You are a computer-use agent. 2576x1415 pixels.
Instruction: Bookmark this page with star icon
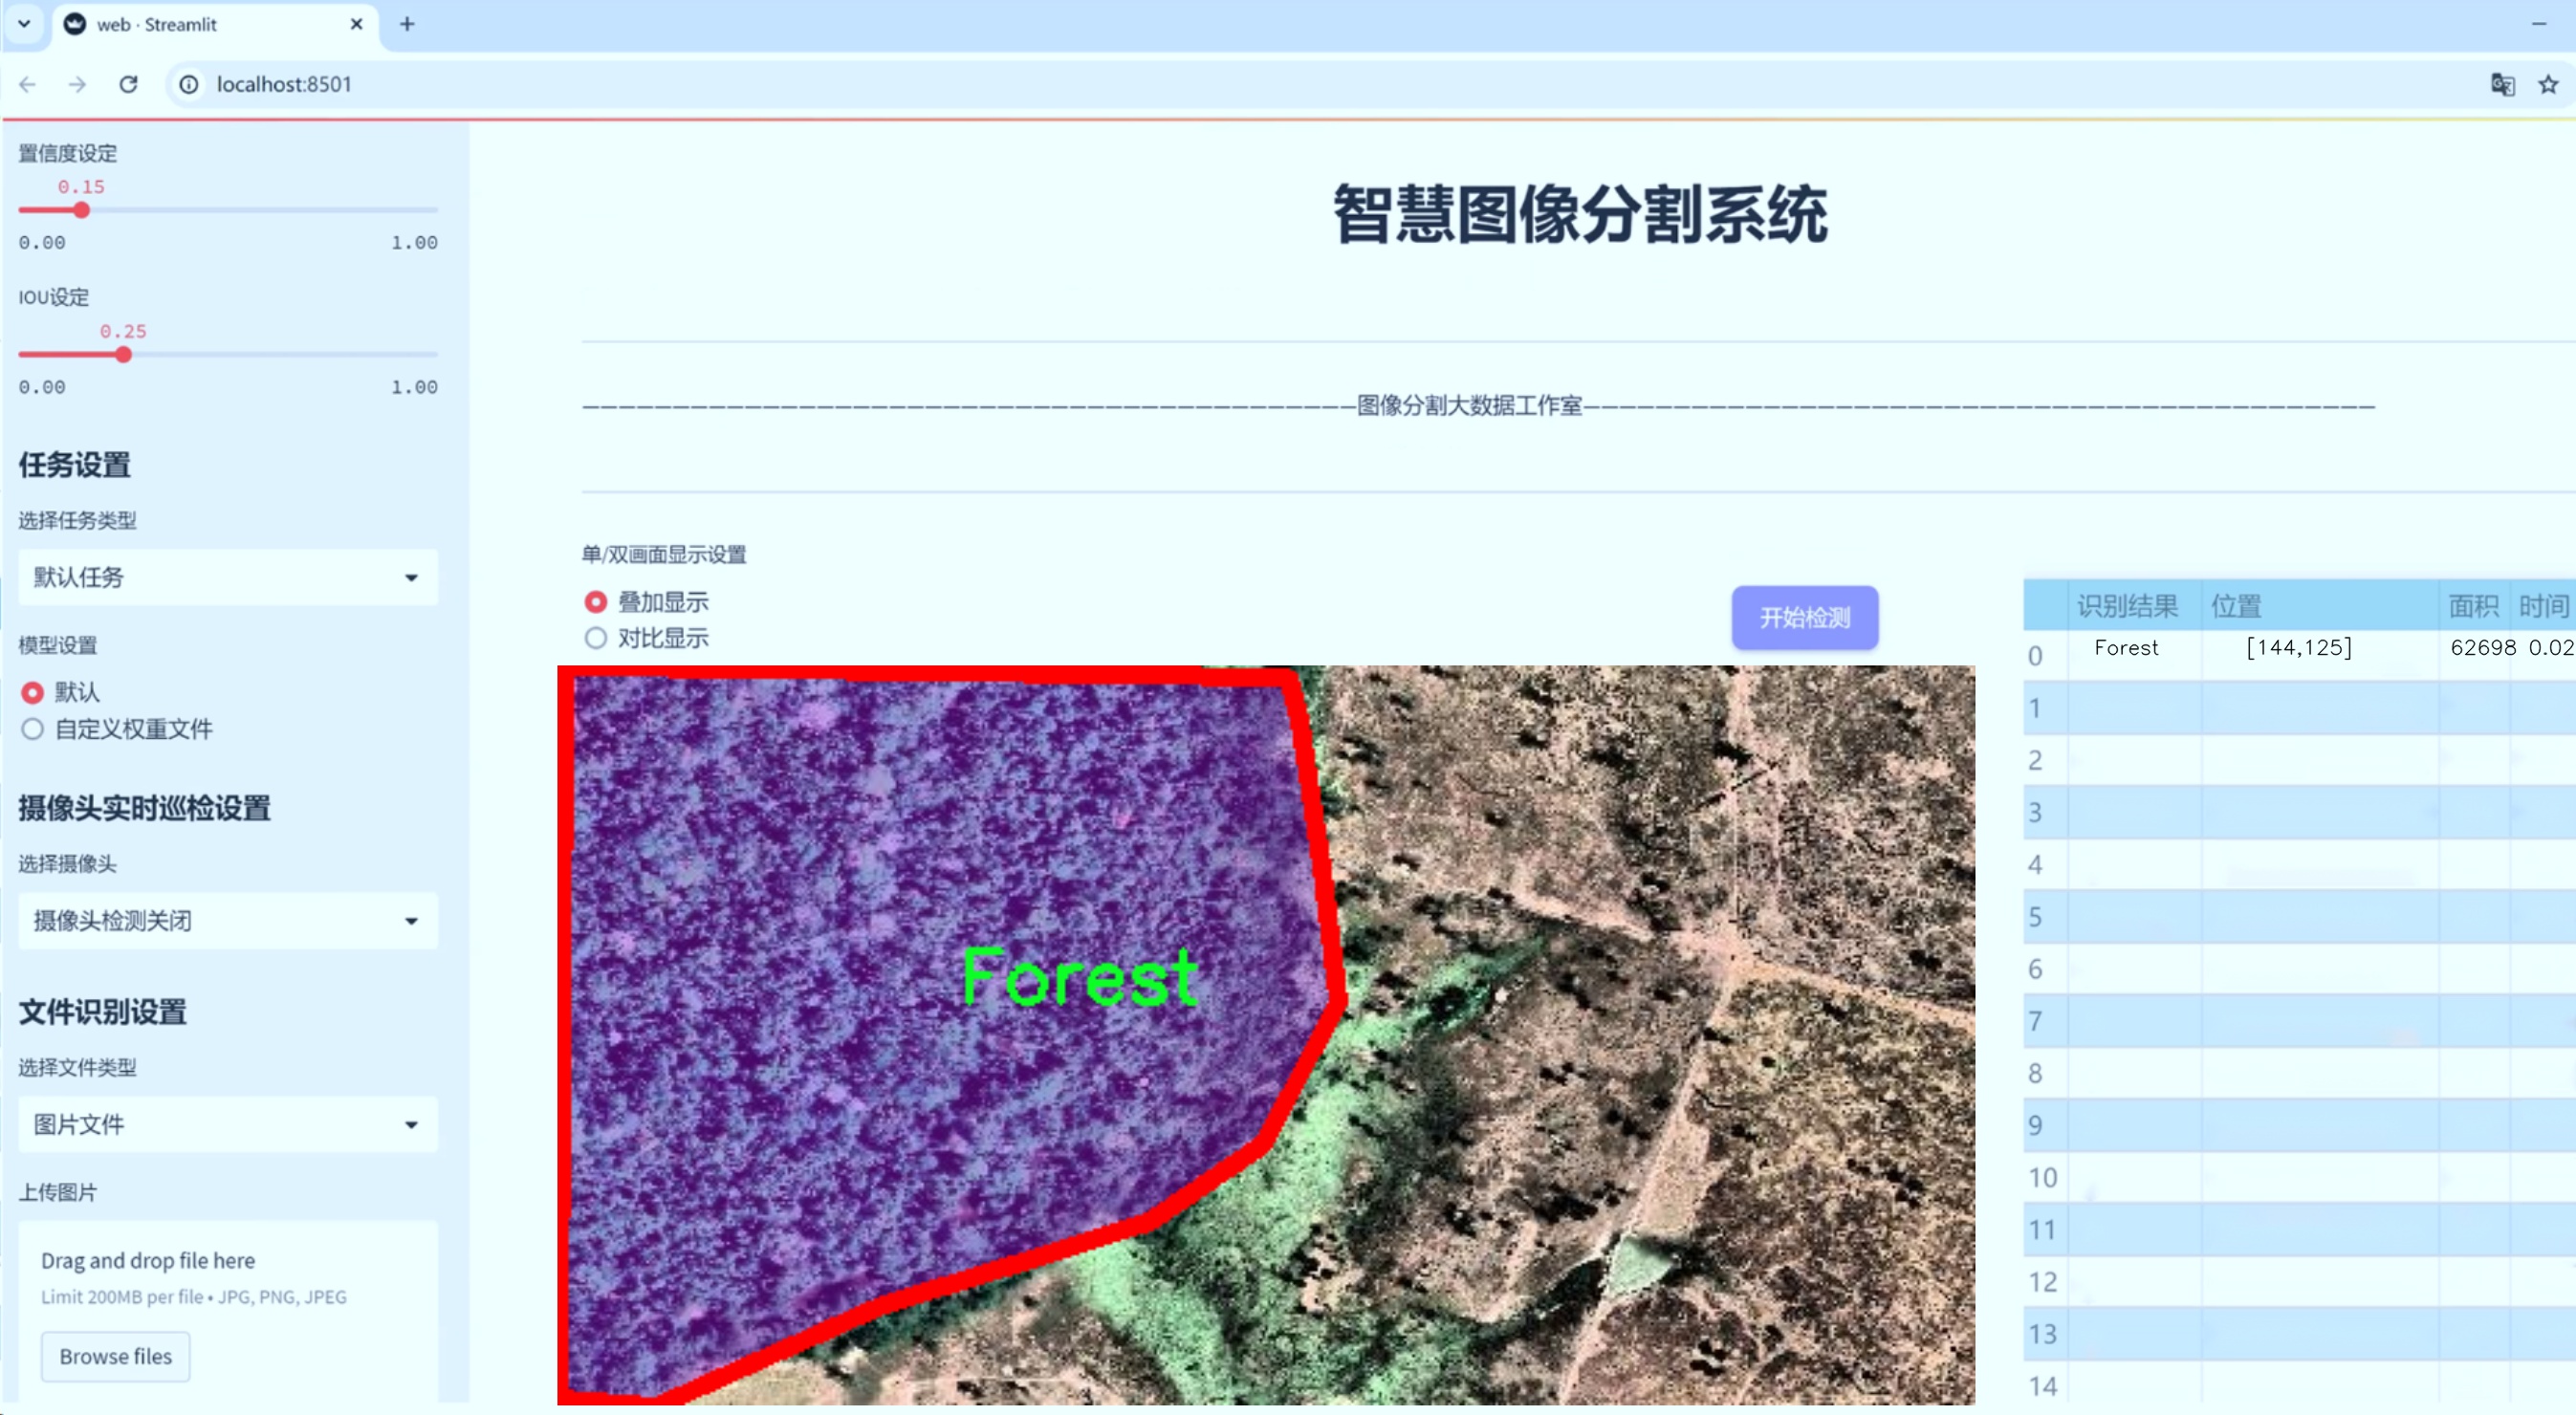(x=2547, y=84)
